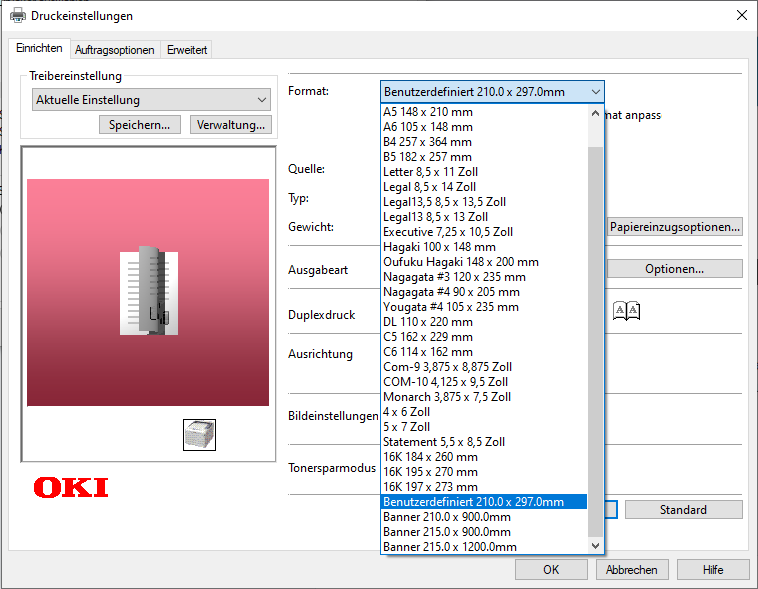Screen dimensions: 758x589
Task: Click the small printer thumbnail image
Action: [199, 435]
